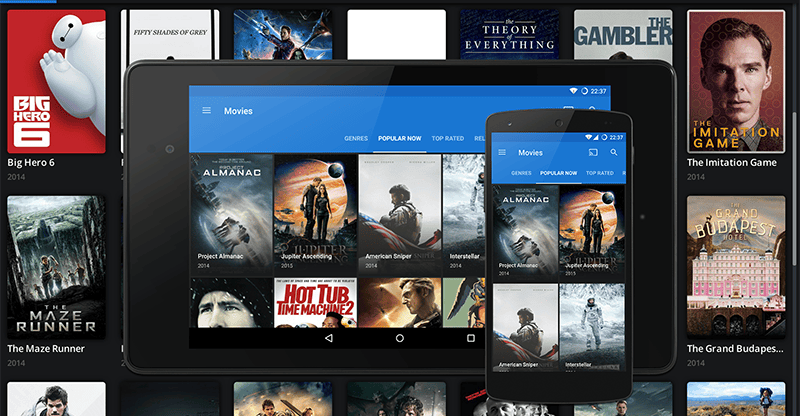Tap the search magnifier on the phone
Viewport: 800px width, 416px height.
(614, 152)
